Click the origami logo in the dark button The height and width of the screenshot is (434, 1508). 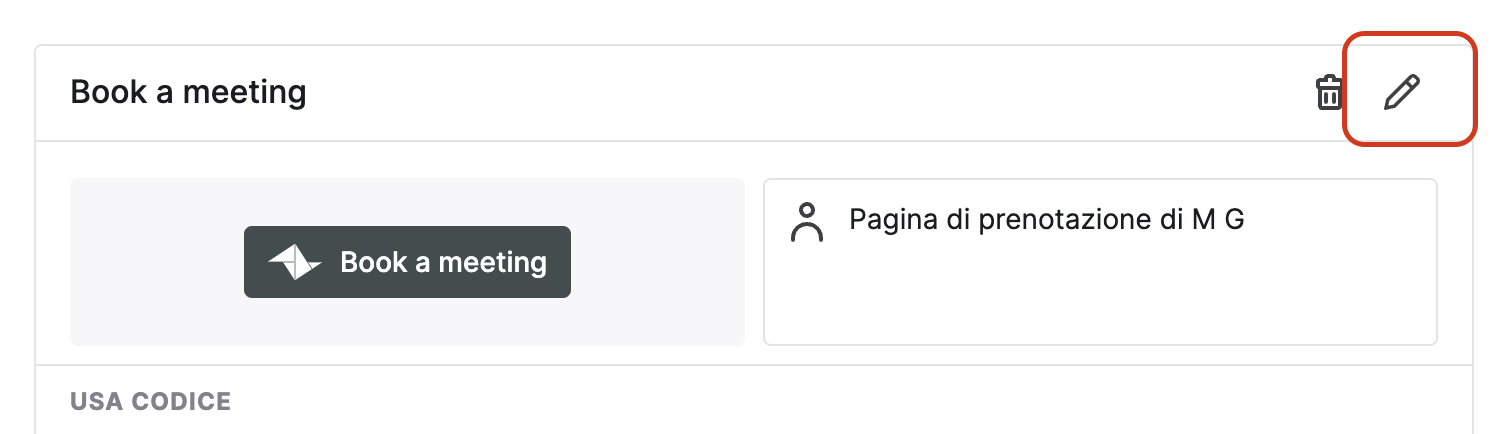294,262
